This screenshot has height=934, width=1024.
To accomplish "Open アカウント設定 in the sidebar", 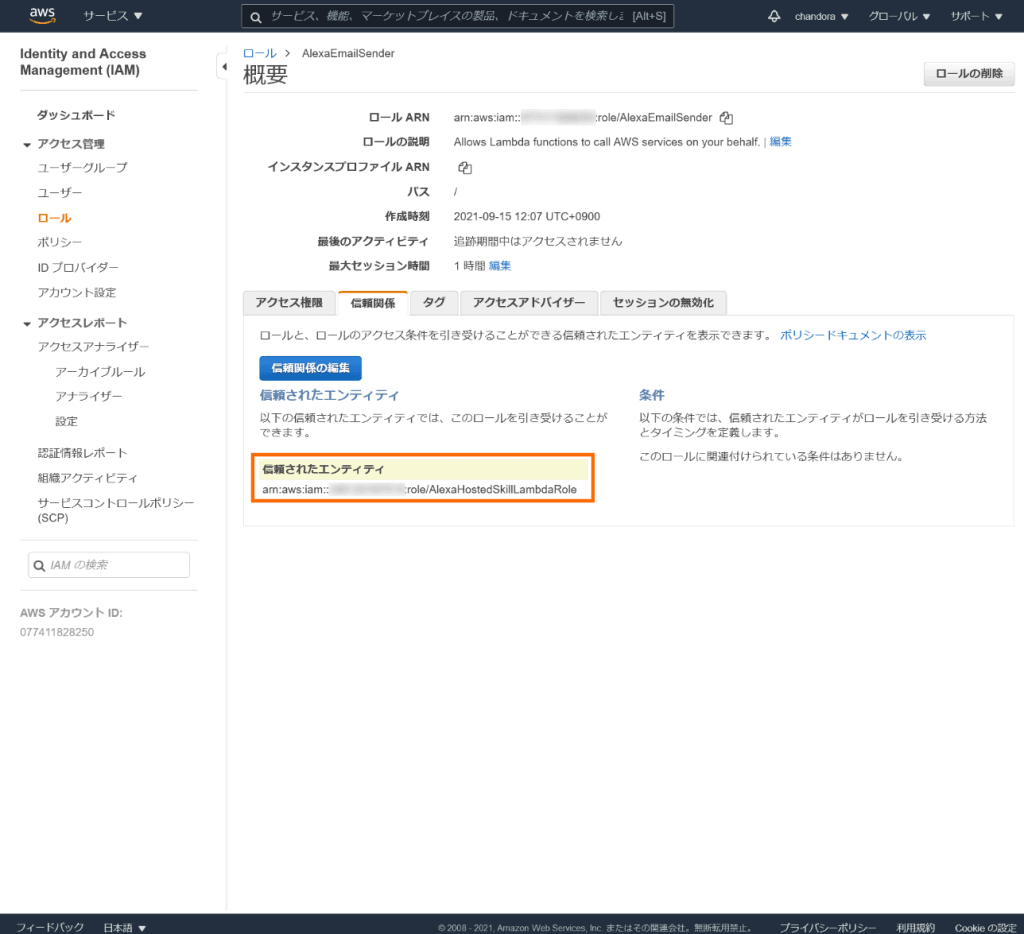I will coord(77,293).
